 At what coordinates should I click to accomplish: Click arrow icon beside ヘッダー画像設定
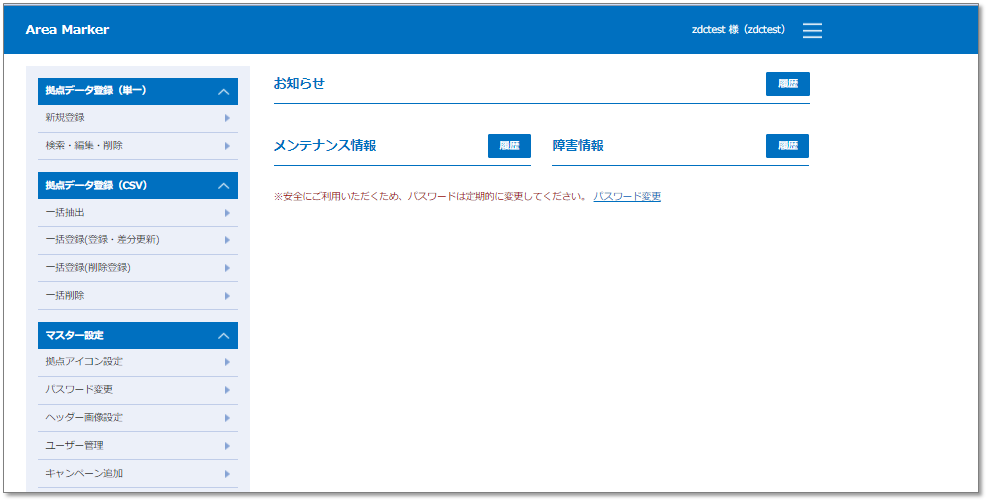227,418
